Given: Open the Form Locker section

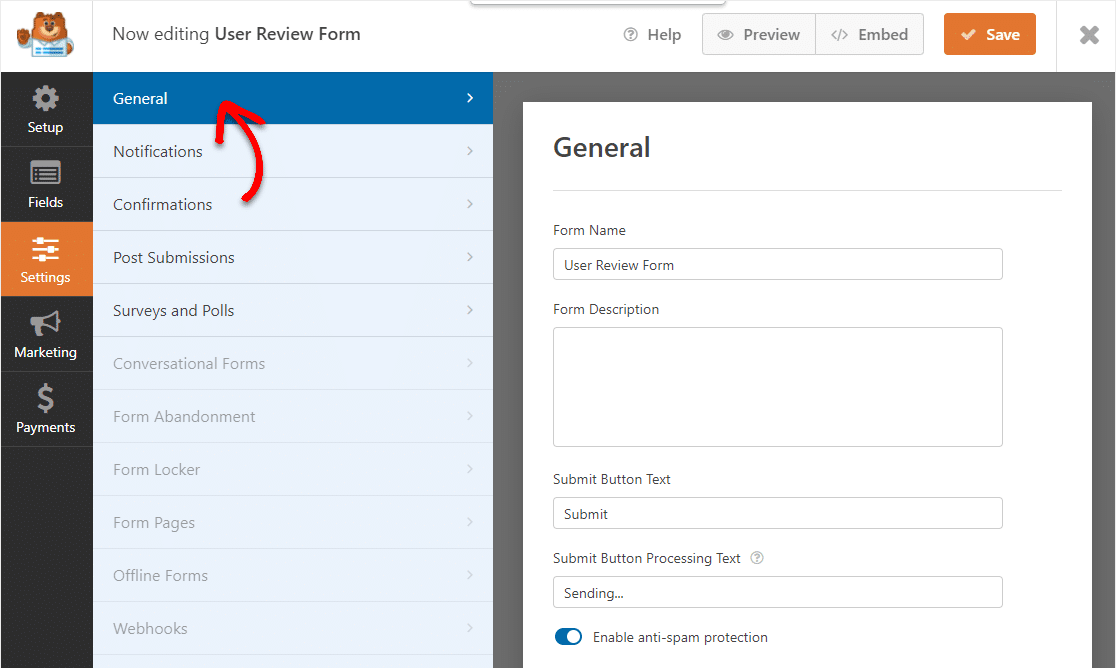Looking at the screenshot, I should tap(293, 469).
